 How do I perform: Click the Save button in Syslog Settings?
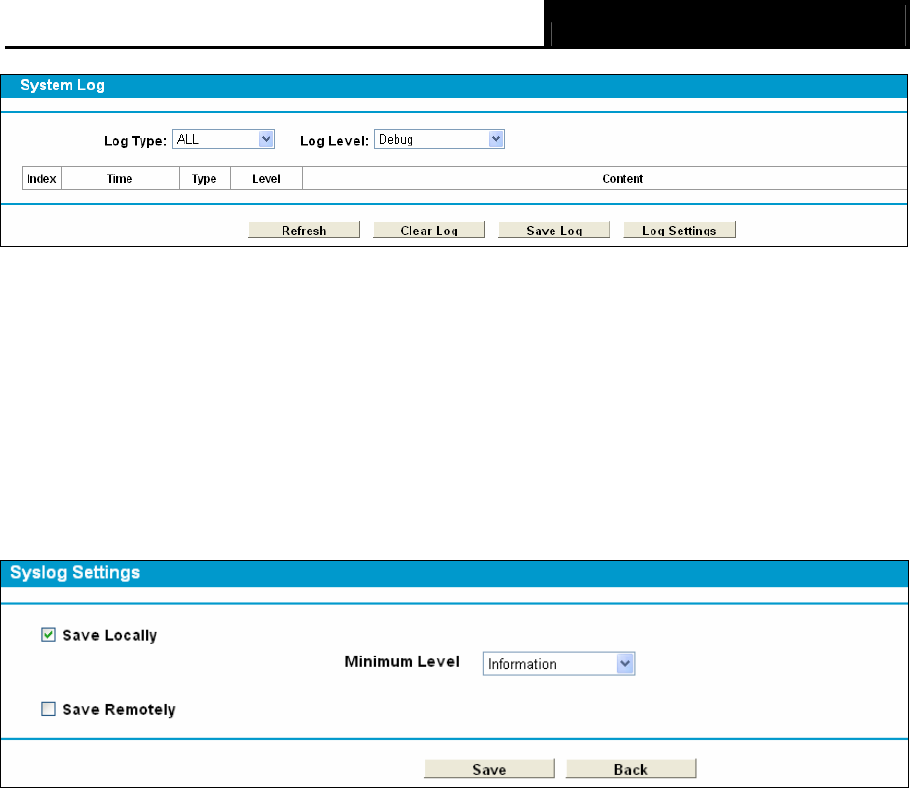click(489, 769)
